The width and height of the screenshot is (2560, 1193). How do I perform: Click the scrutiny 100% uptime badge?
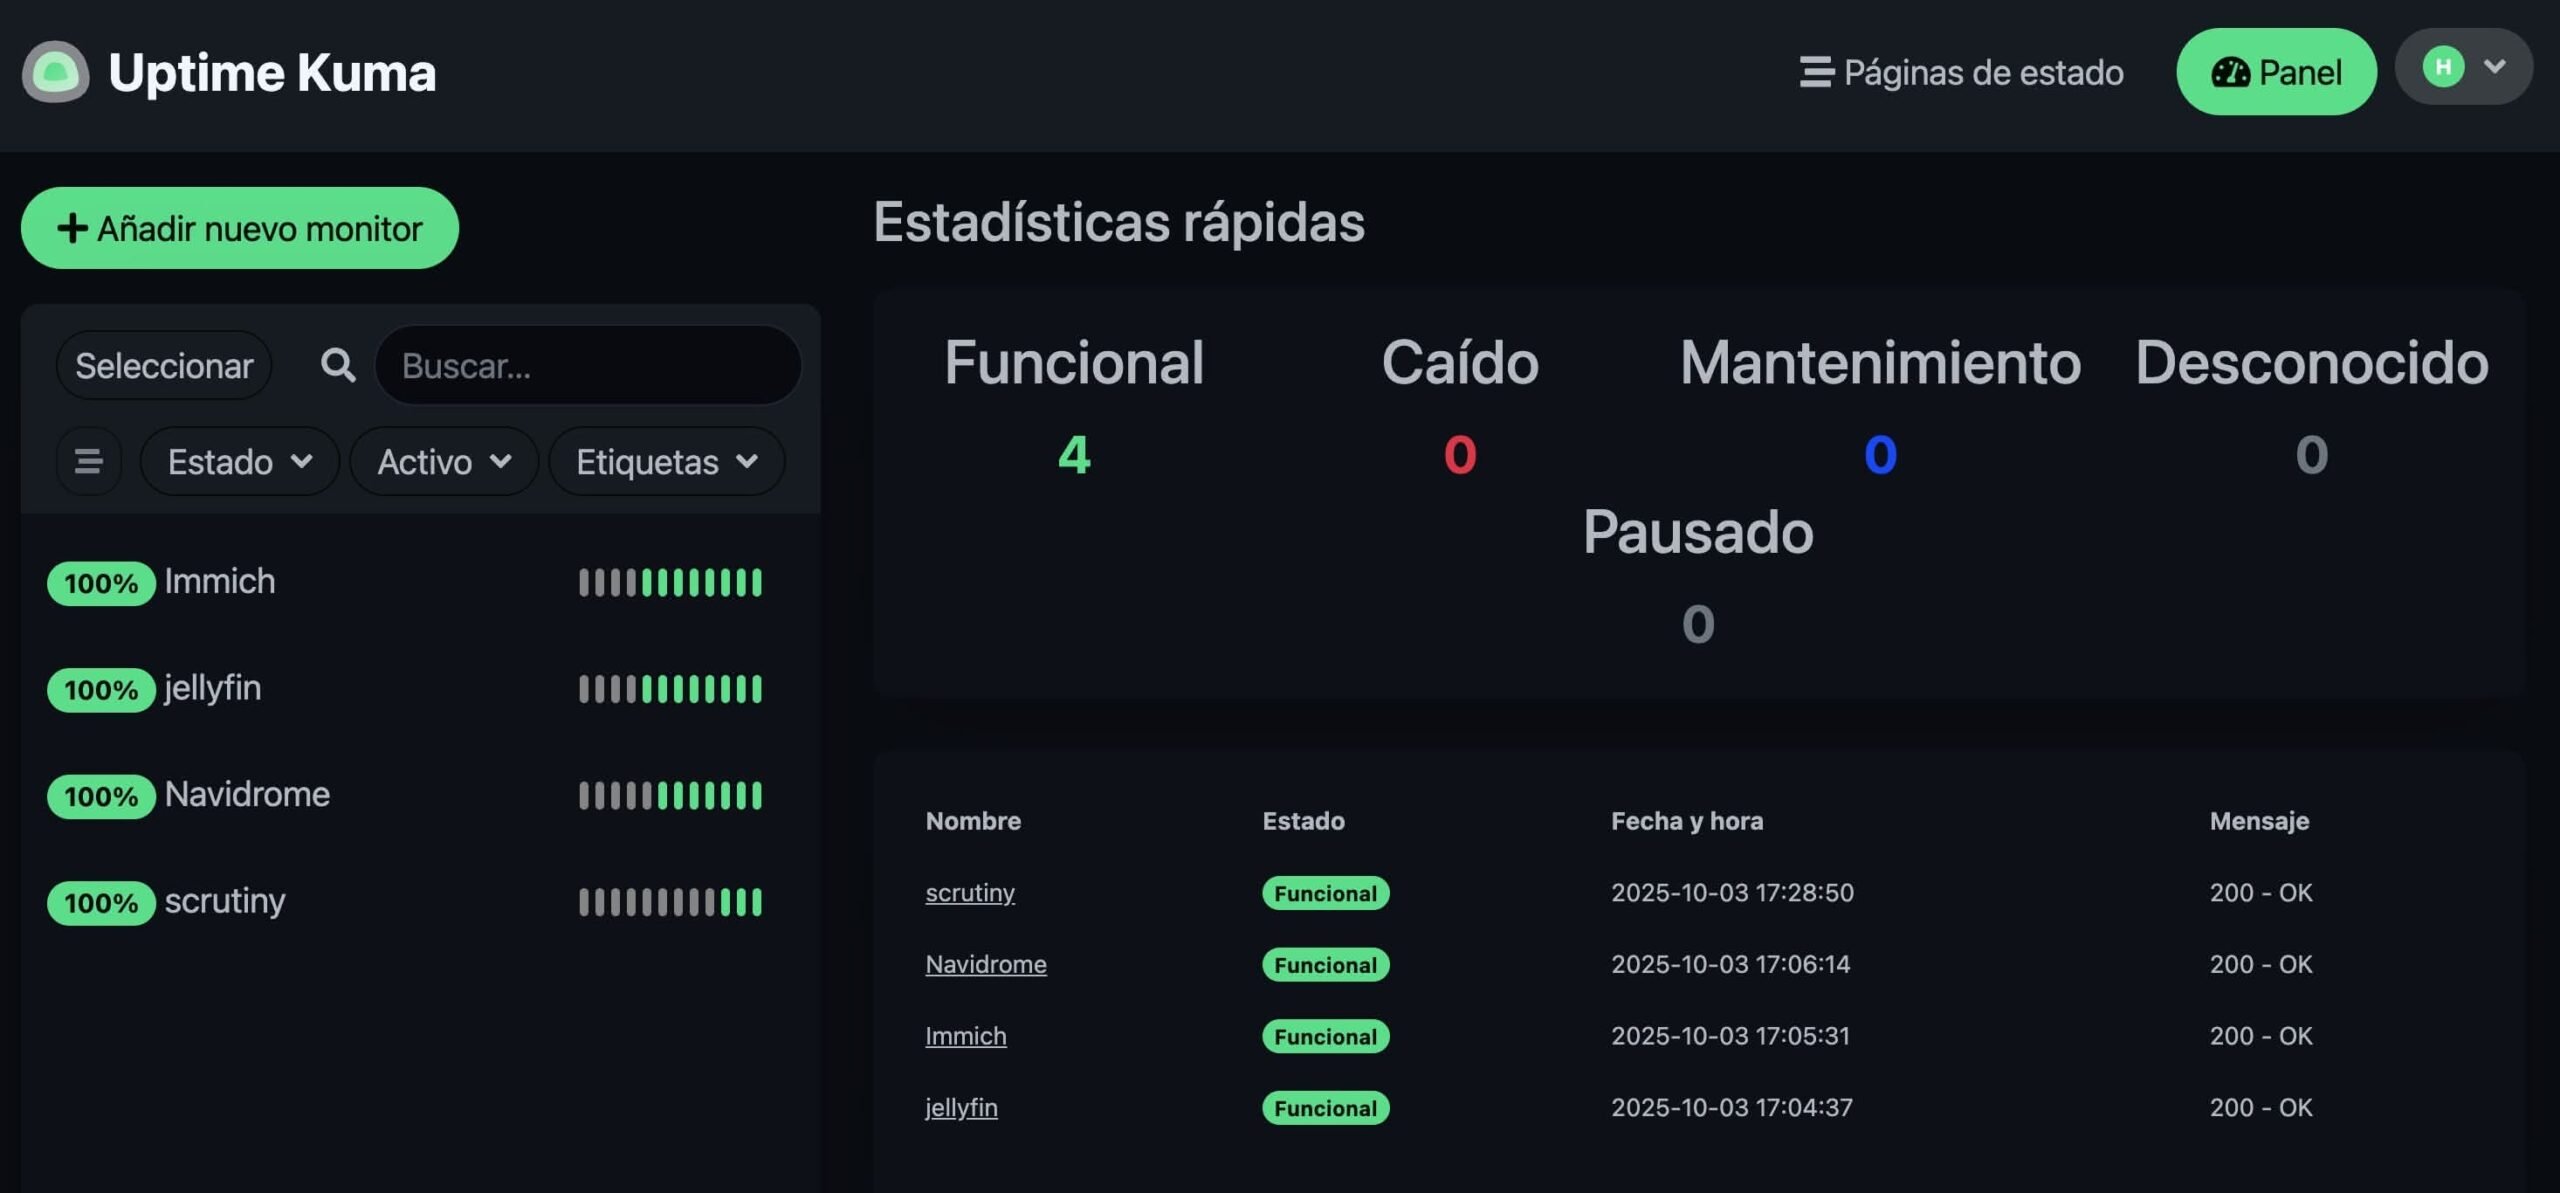click(101, 903)
